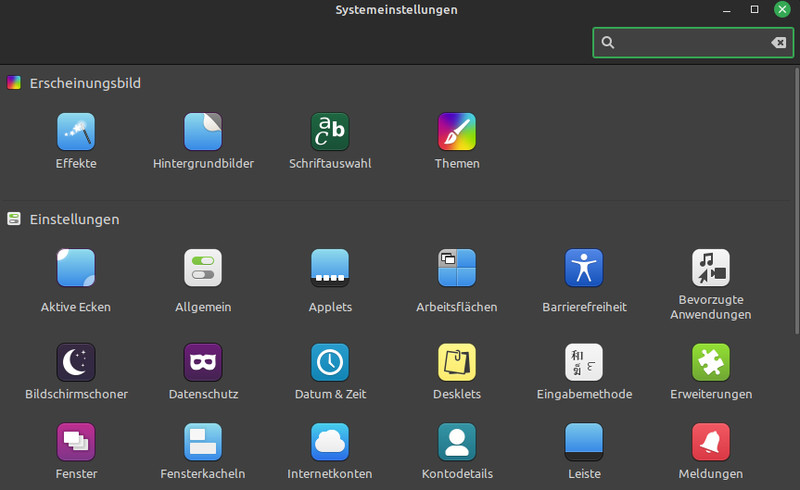Minimize the Systemeinstellungen window
Screen dimensions: 800x490
click(727, 10)
